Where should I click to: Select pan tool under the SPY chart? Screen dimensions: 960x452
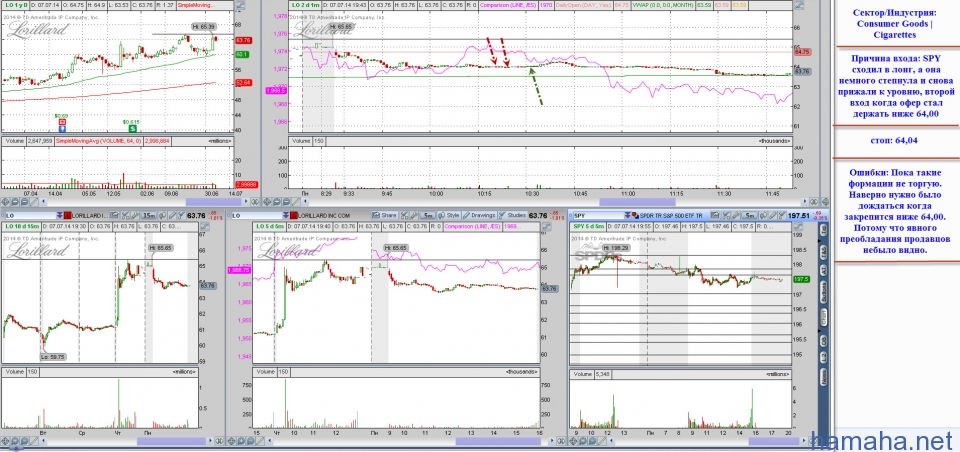(573, 441)
